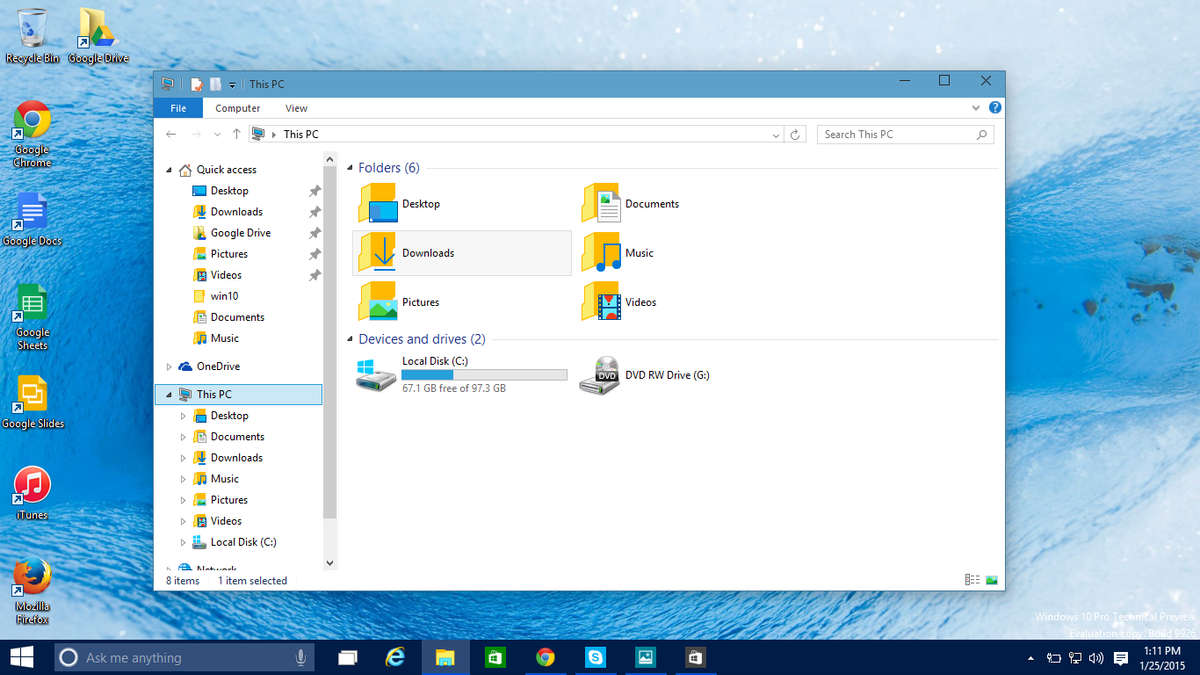
Task: Navigate up to the parent folder
Action: coord(236,133)
